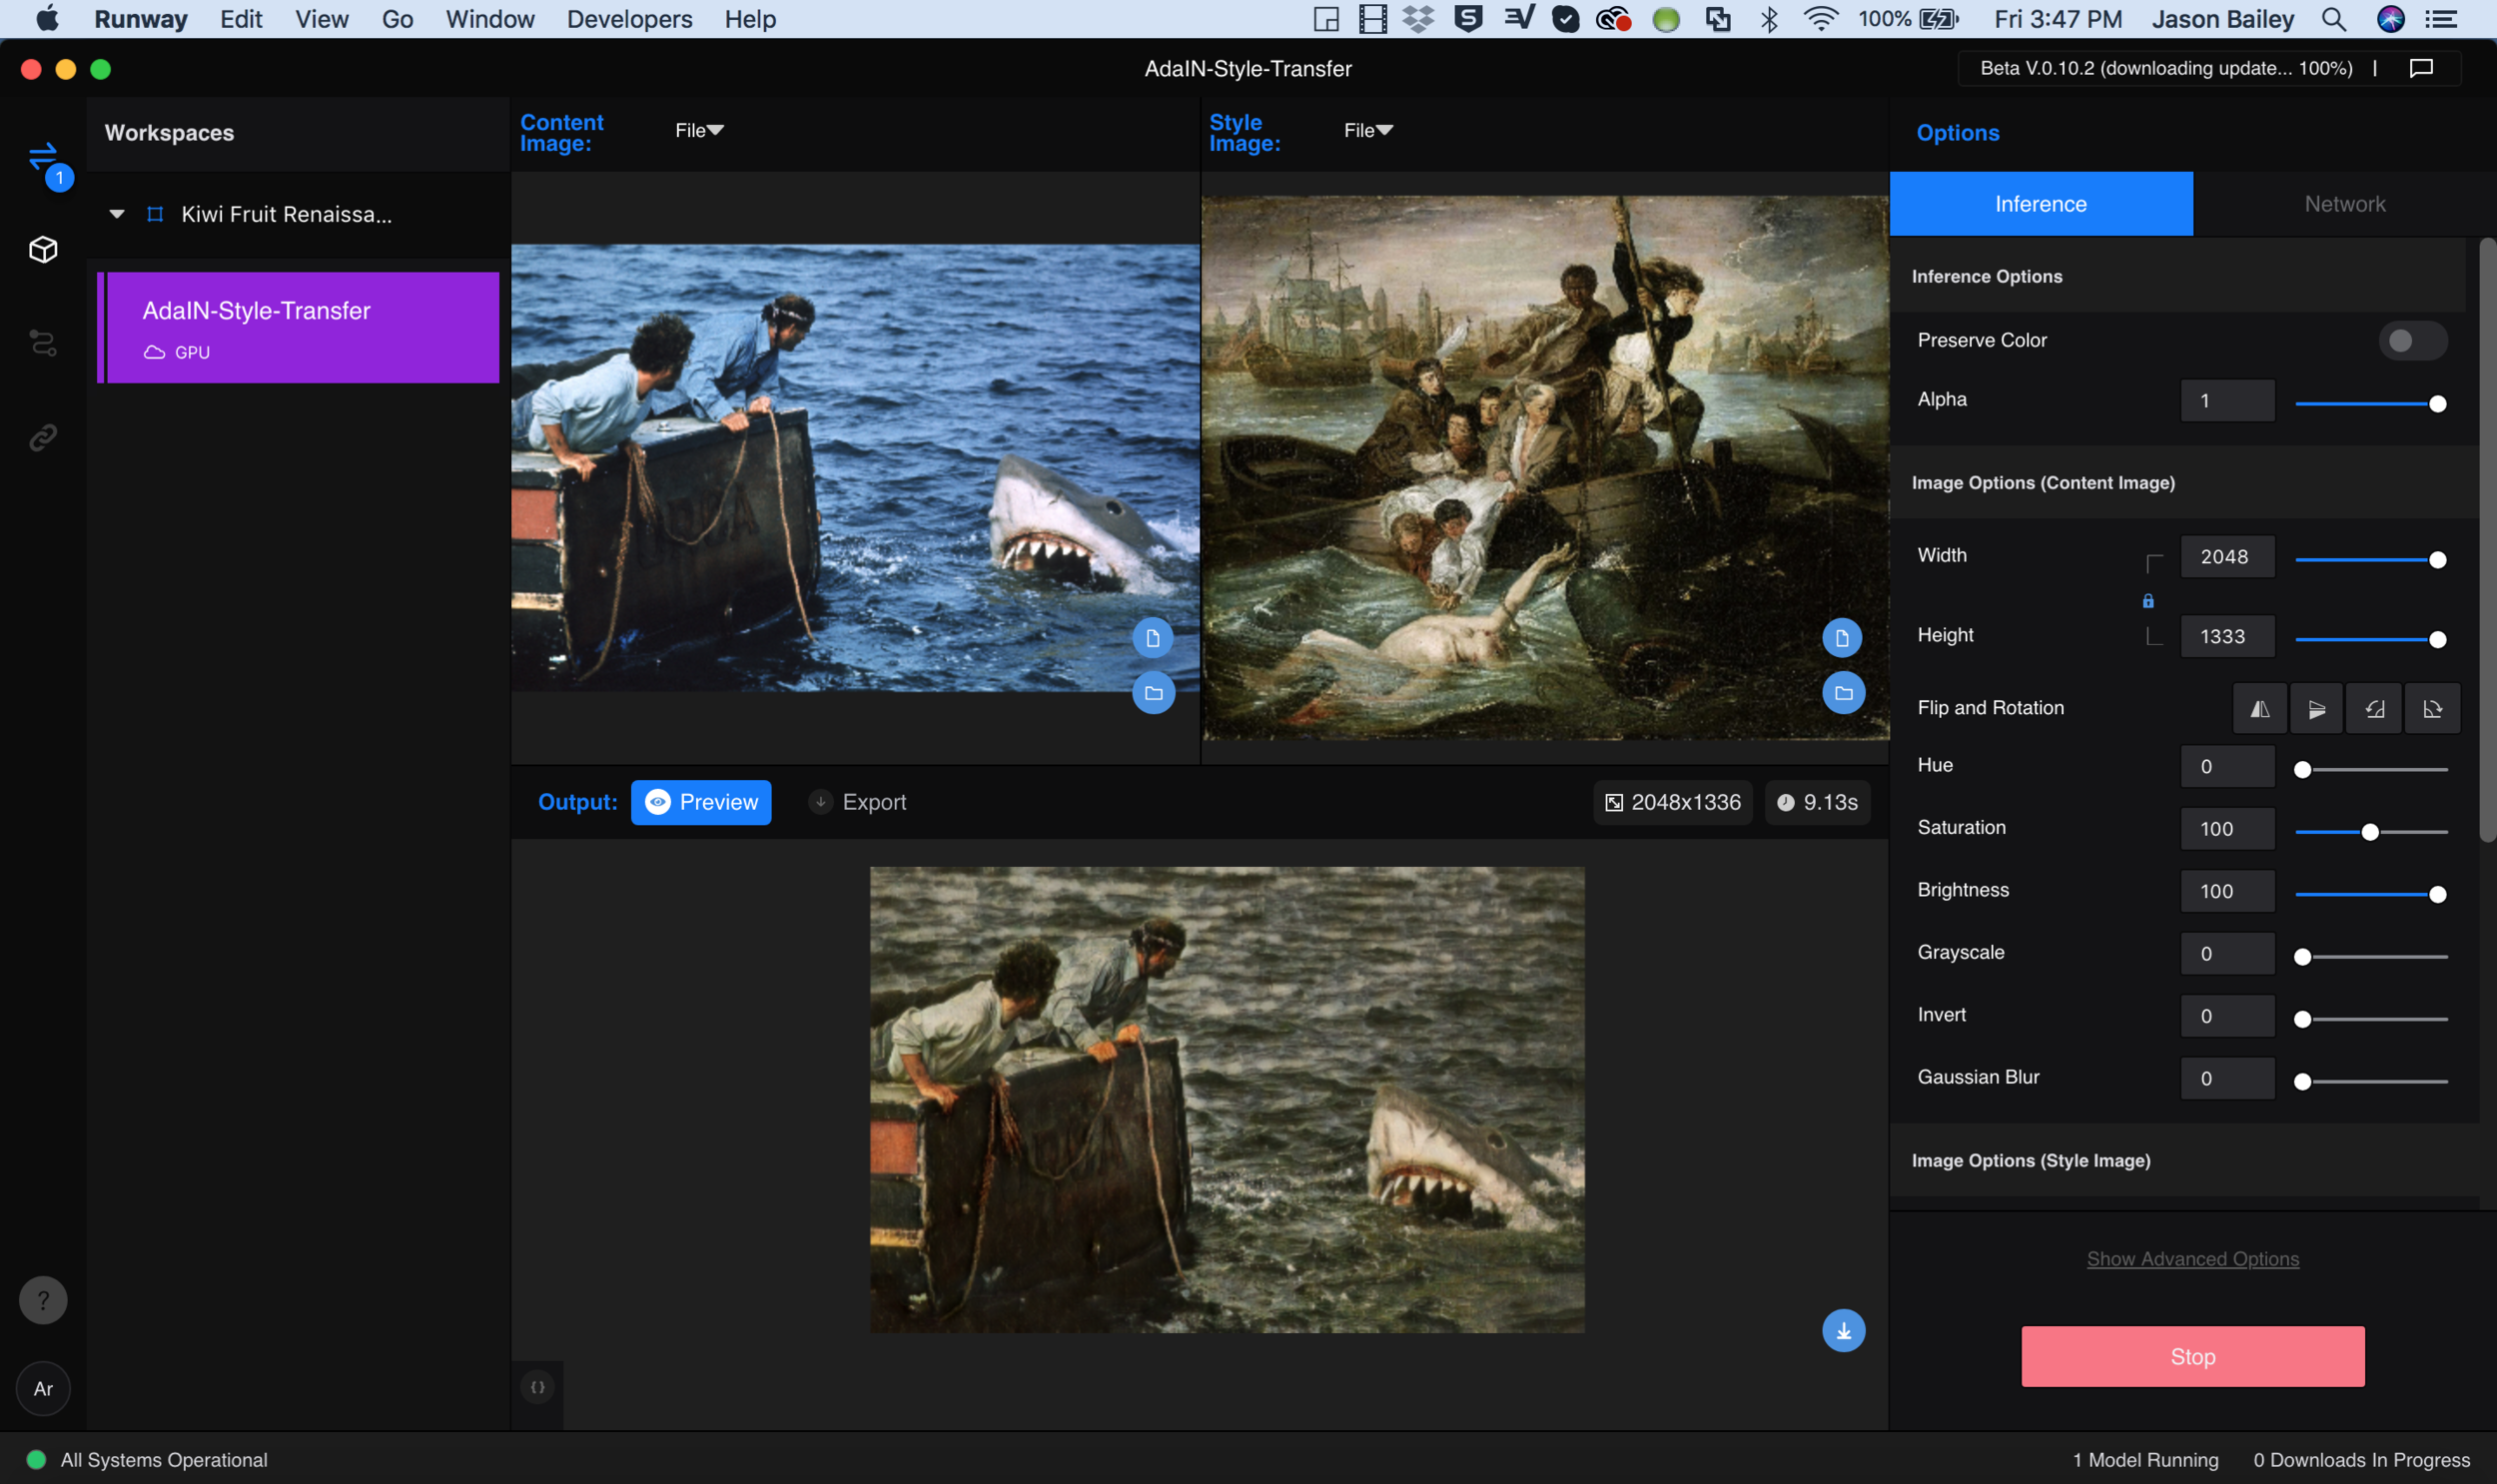Collapse the Kiwi Fruit Renaissa... workspace
The width and height of the screenshot is (2497, 1484).
pos(117,214)
